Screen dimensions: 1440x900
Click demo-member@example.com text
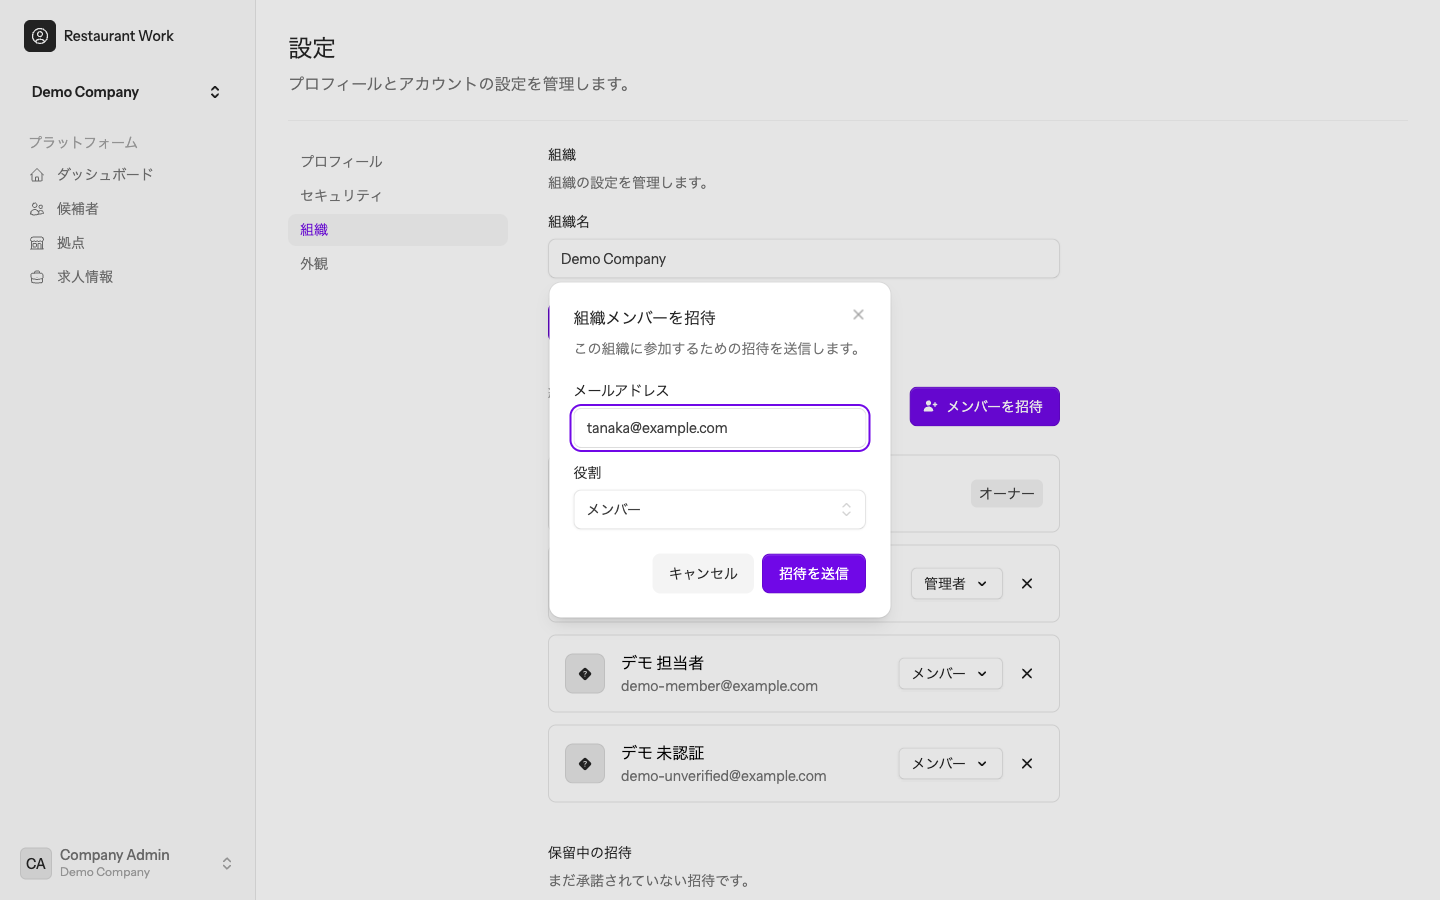719,686
